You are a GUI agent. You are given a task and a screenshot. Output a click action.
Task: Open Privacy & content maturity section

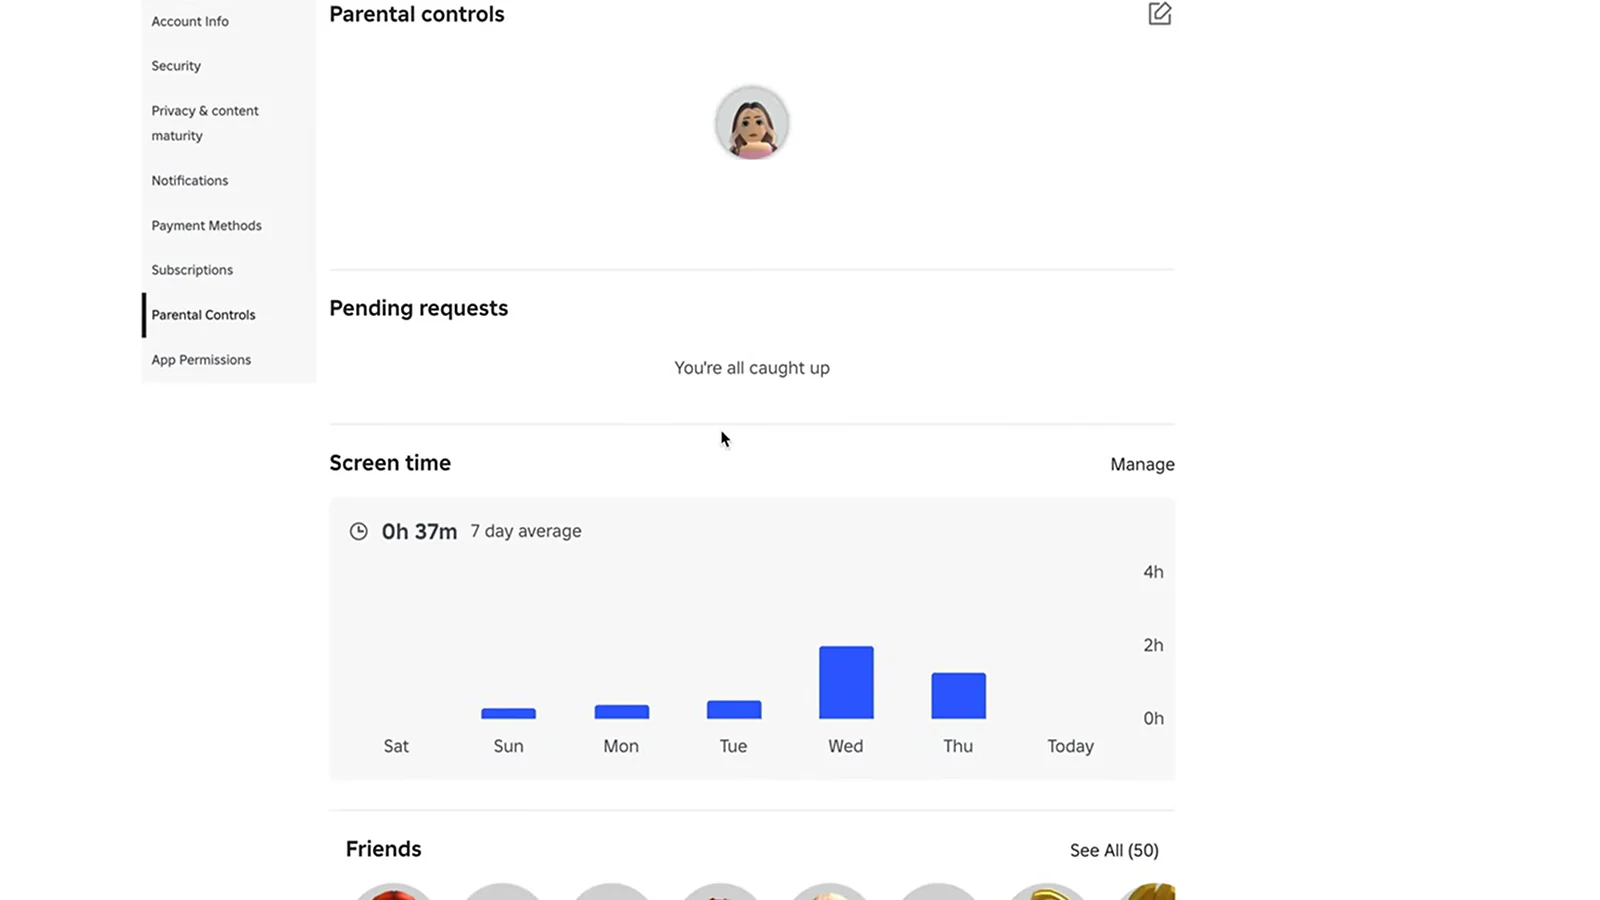pyautogui.click(x=205, y=123)
